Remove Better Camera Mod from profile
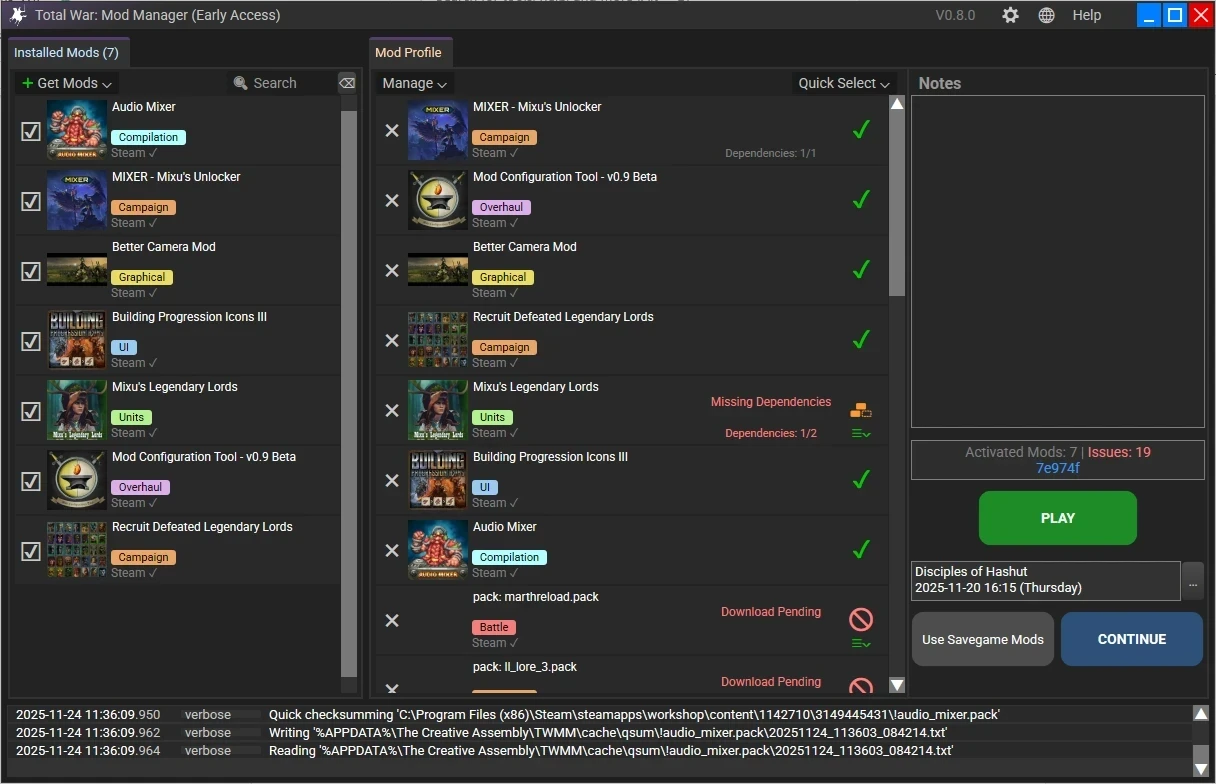The image size is (1216, 784). [x=392, y=270]
